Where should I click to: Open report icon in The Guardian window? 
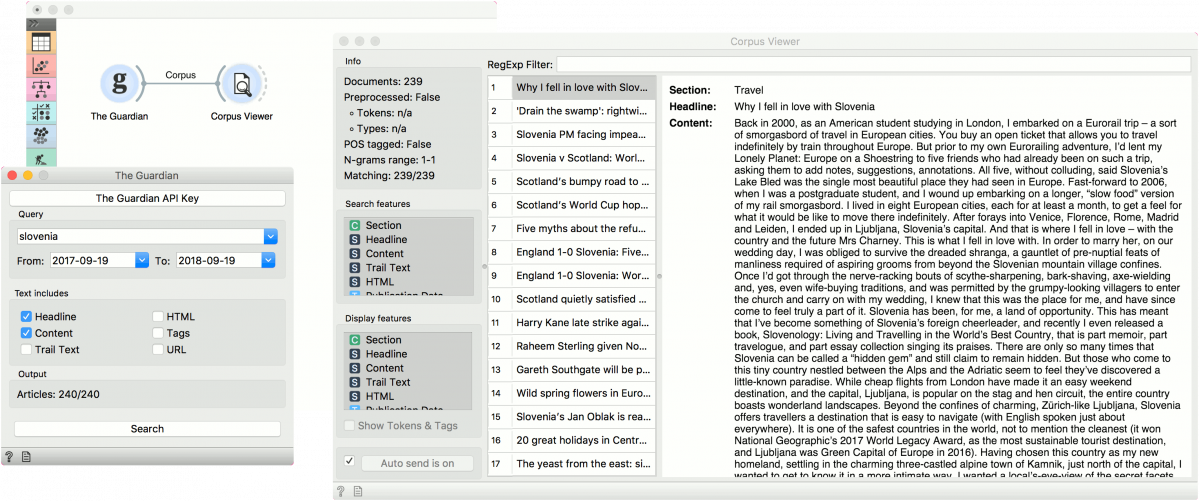click(26, 456)
